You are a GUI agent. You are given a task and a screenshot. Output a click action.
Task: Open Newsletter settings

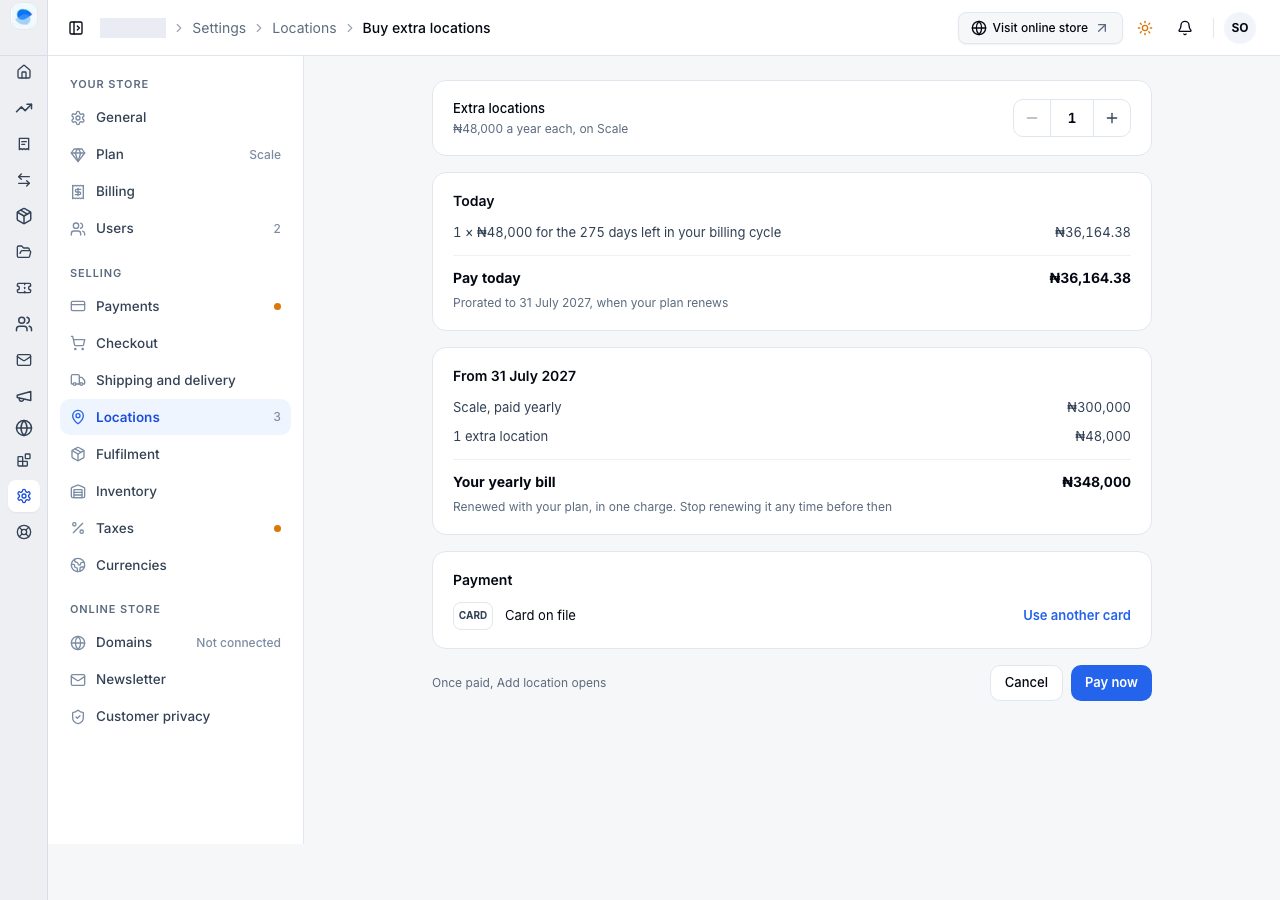pos(175,679)
